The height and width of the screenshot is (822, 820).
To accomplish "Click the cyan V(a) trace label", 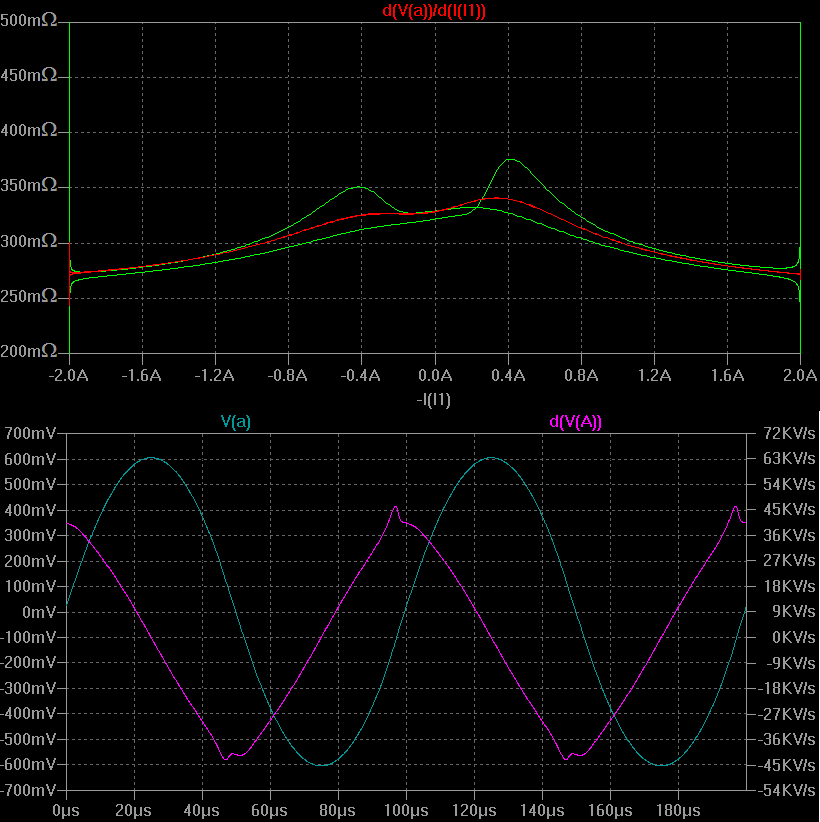I will [x=235, y=421].
